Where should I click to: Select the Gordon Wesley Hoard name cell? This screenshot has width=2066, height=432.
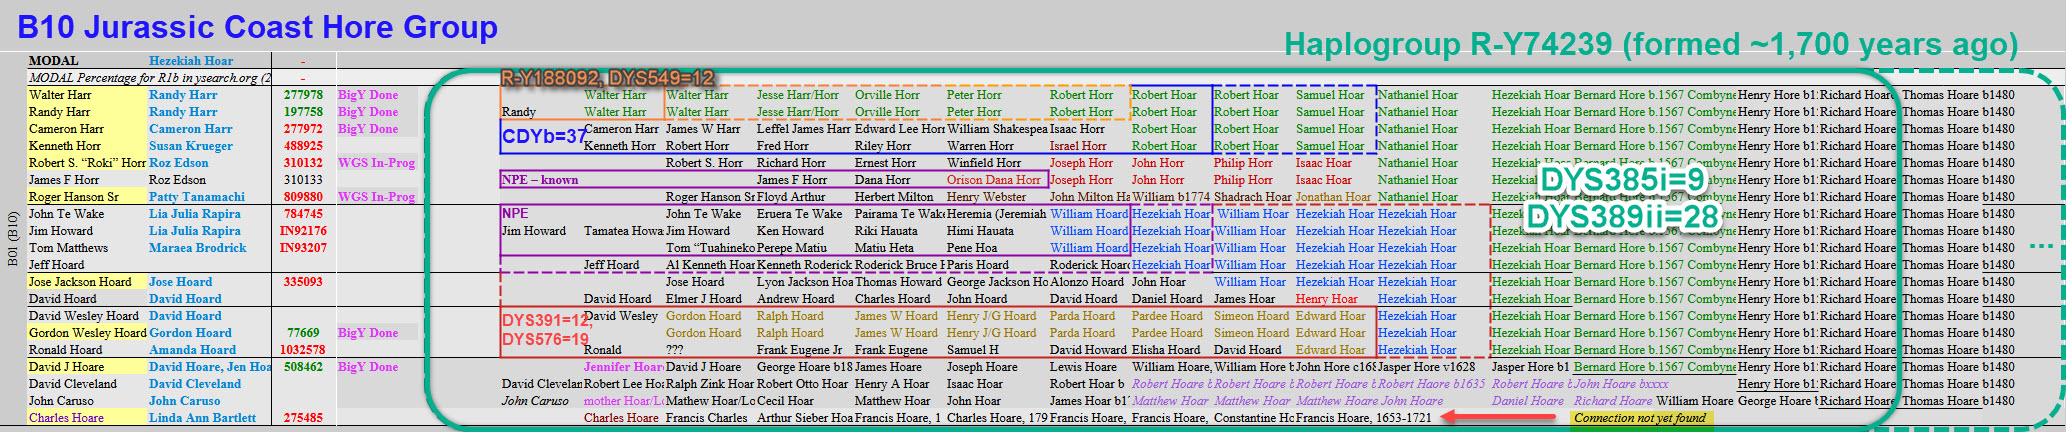click(x=87, y=333)
